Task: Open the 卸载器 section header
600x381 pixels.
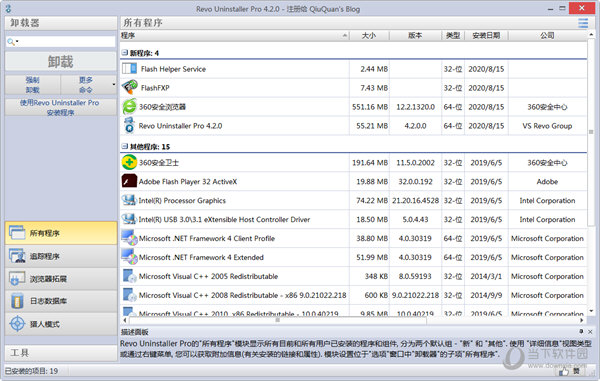Action: point(61,23)
